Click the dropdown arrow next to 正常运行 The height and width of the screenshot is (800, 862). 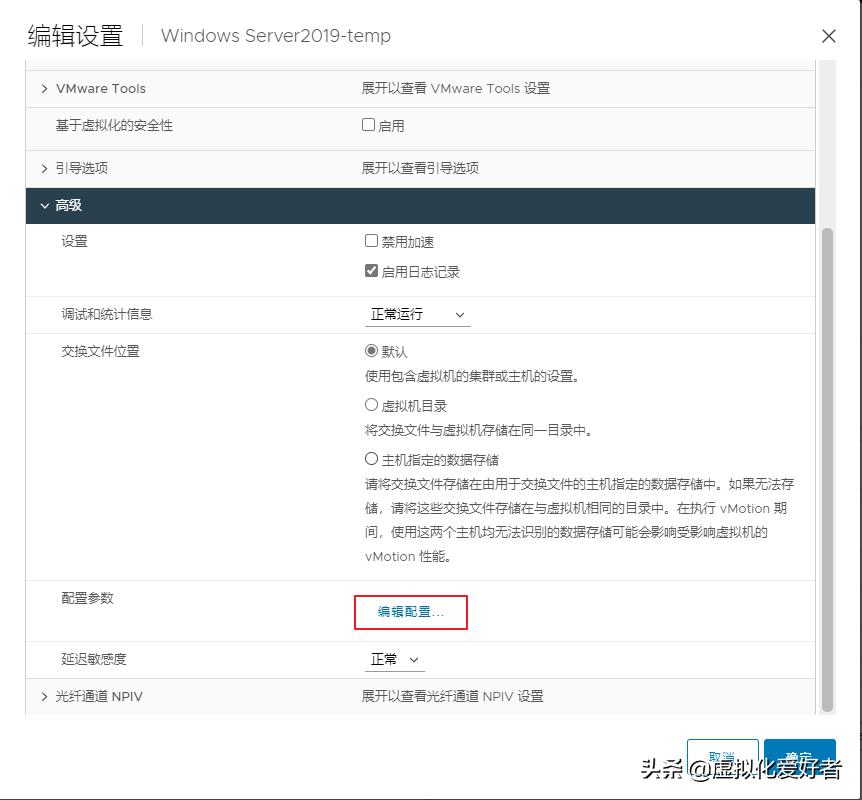coord(457,313)
